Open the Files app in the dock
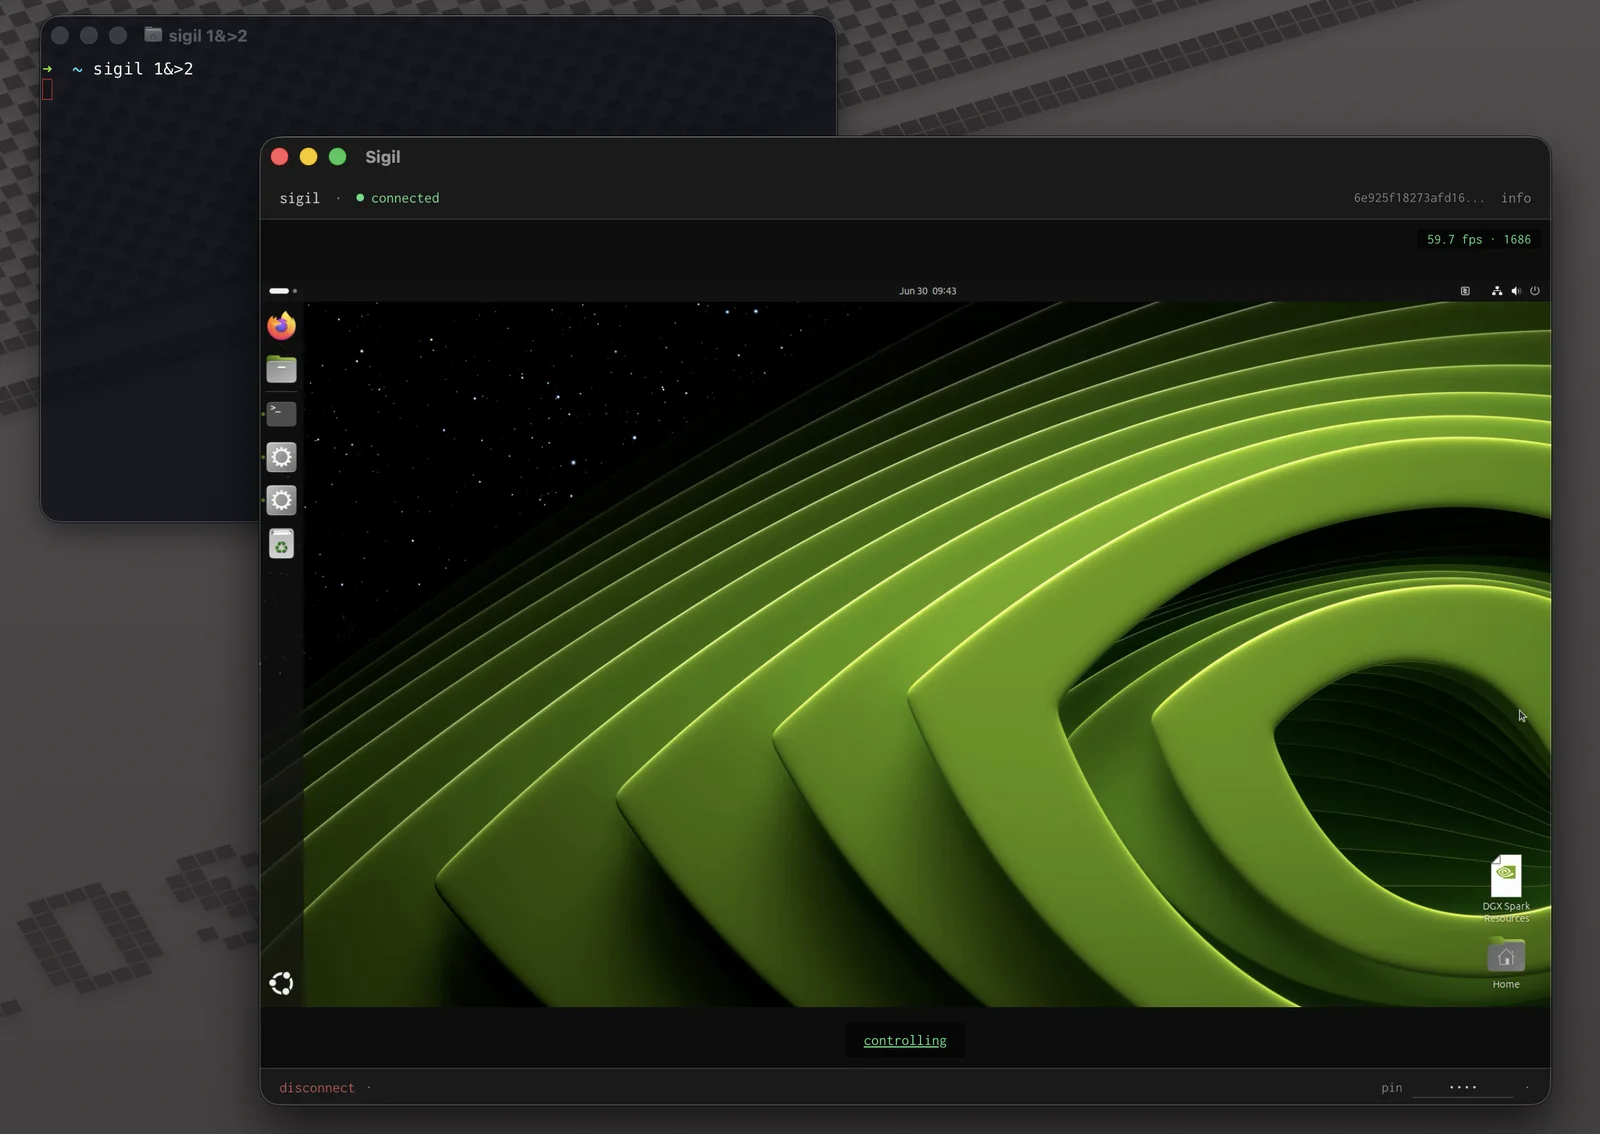The width and height of the screenshot is (1600, 1134). pos(282,369)
